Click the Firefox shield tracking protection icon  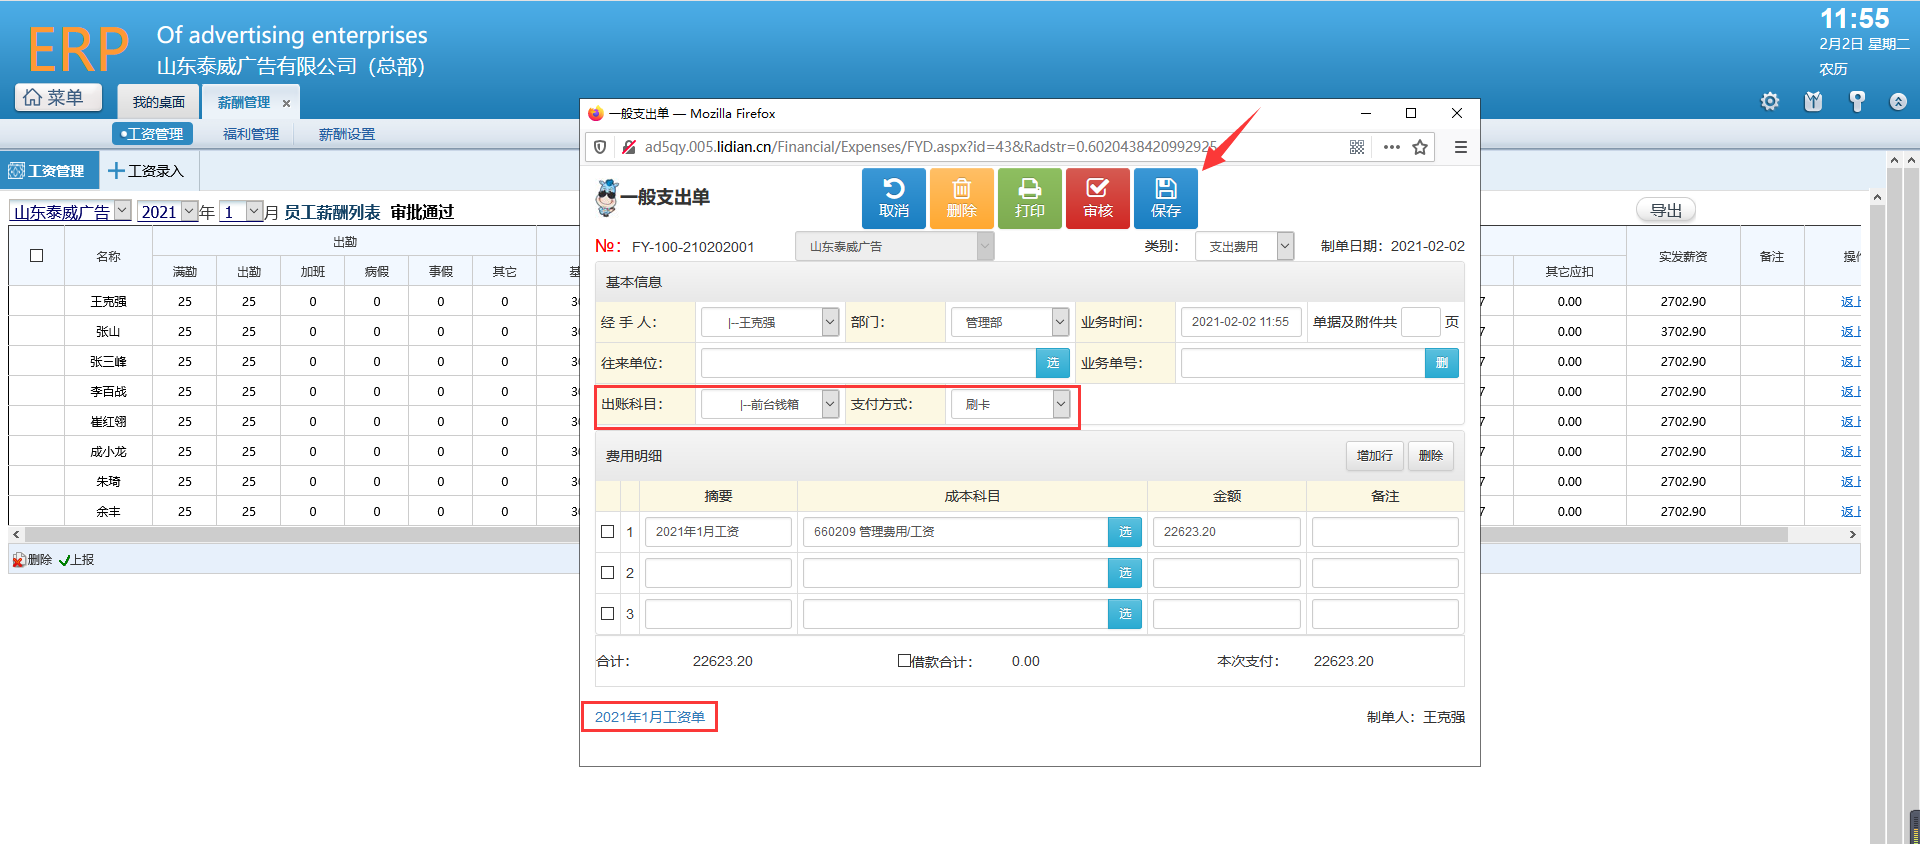click(600, 147)
